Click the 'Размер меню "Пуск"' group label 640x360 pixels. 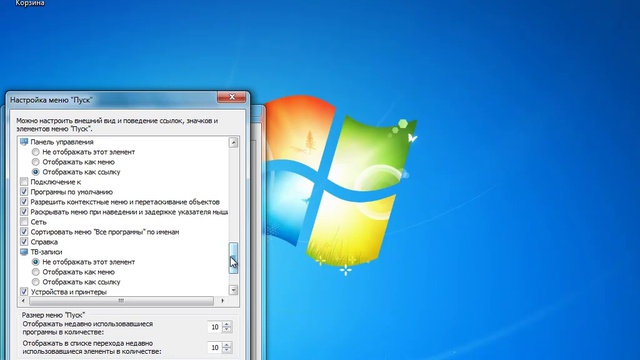pyautogui.click(x=53, y=315)
